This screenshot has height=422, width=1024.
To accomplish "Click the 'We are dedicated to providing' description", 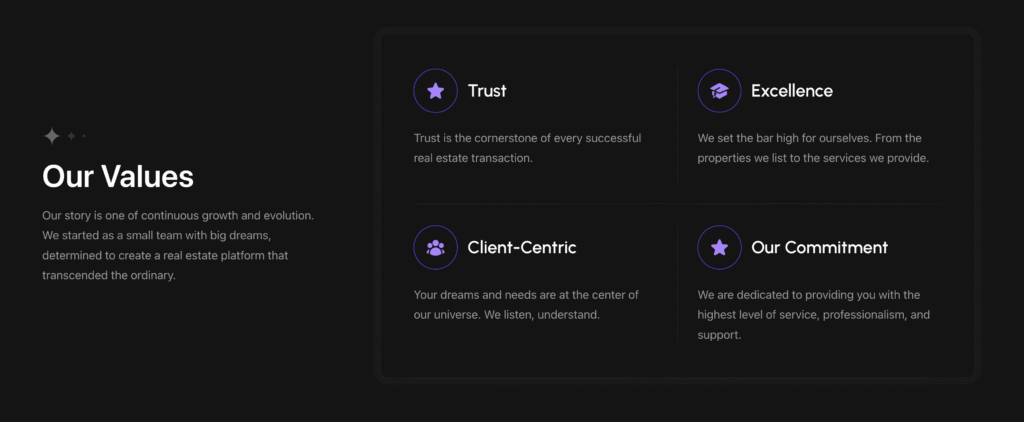I will (x=814, y=315).
